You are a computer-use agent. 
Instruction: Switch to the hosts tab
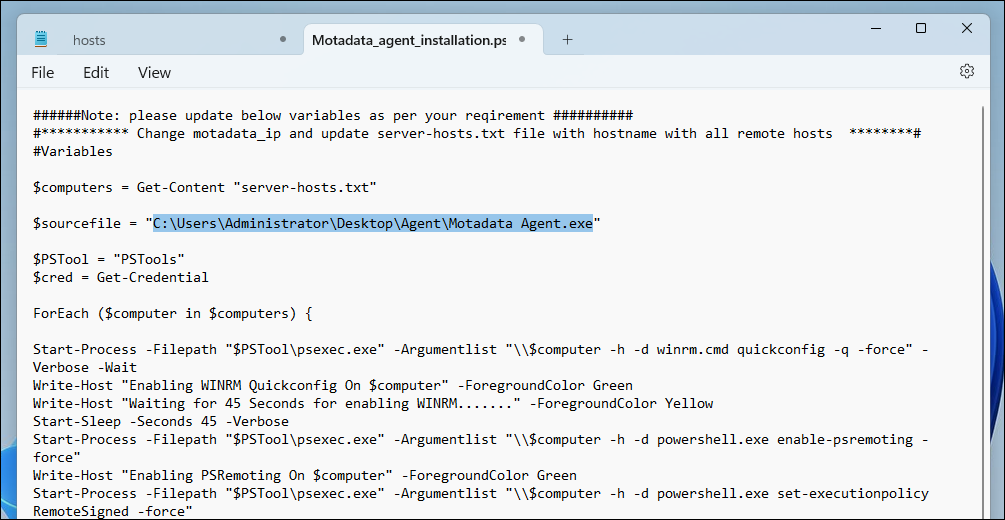(89, 40)
